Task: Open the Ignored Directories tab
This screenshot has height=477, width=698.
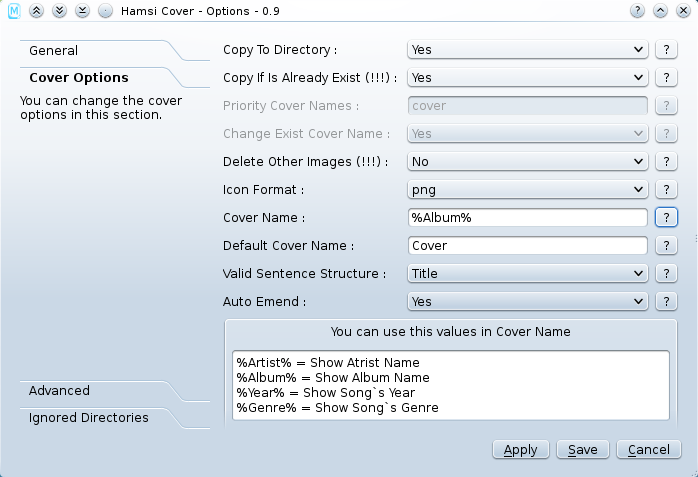Action: pyautogui.click(x=89, y=418)
